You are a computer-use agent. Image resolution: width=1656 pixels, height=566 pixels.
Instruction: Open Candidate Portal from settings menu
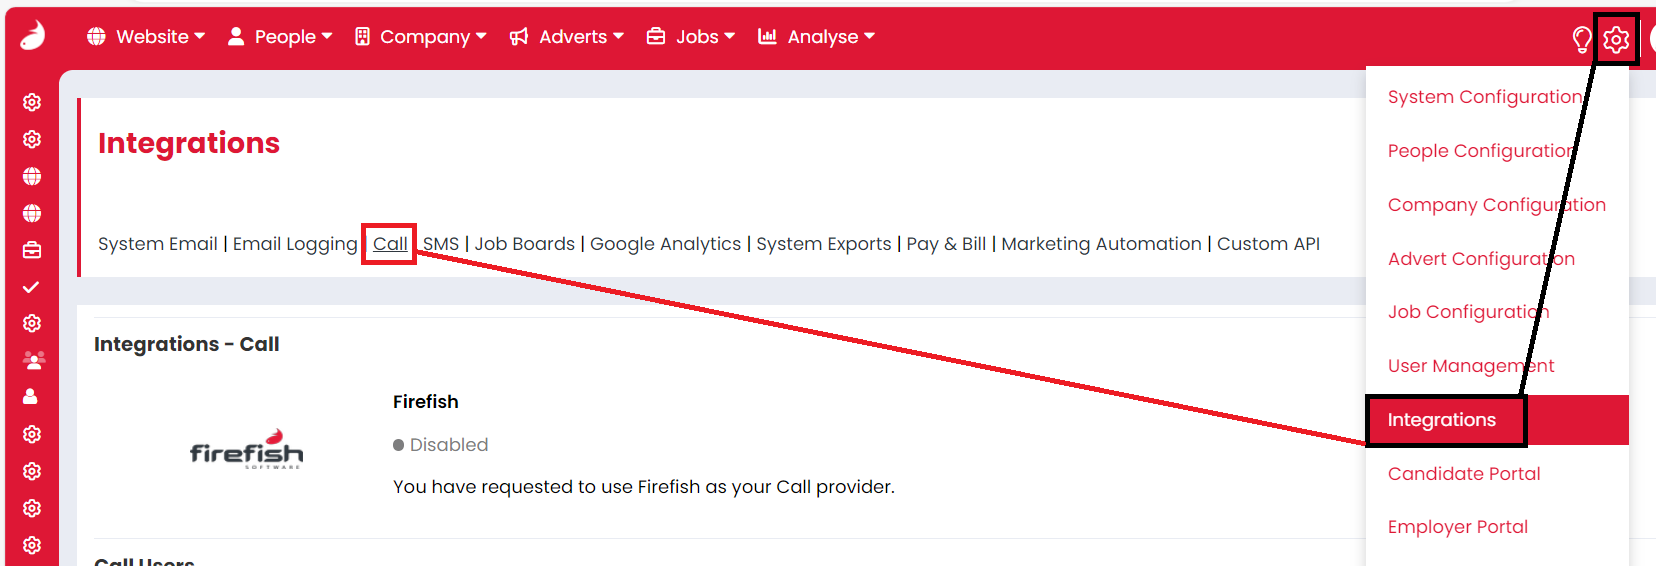pyautogui.click(x=1497, y=474)
